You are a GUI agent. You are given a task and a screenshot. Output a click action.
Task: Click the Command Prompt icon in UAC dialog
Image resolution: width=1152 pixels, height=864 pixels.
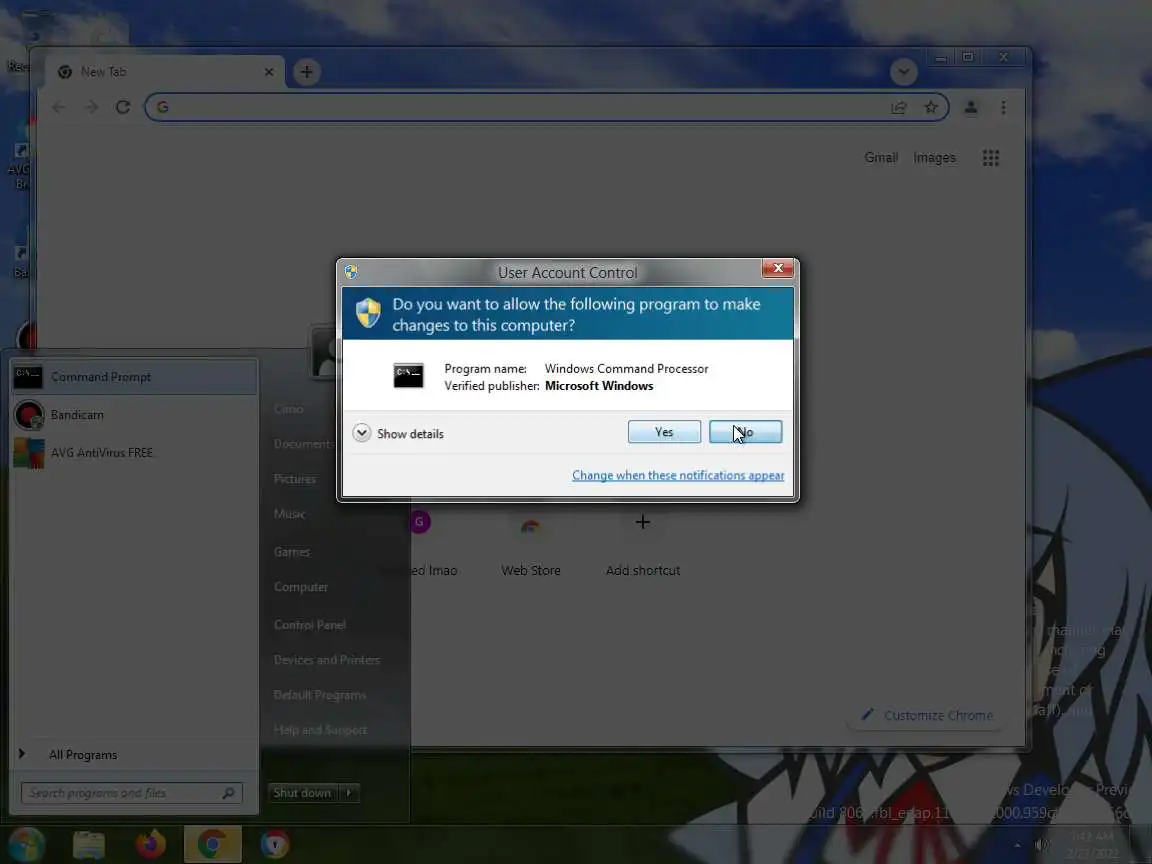point(408,375)
